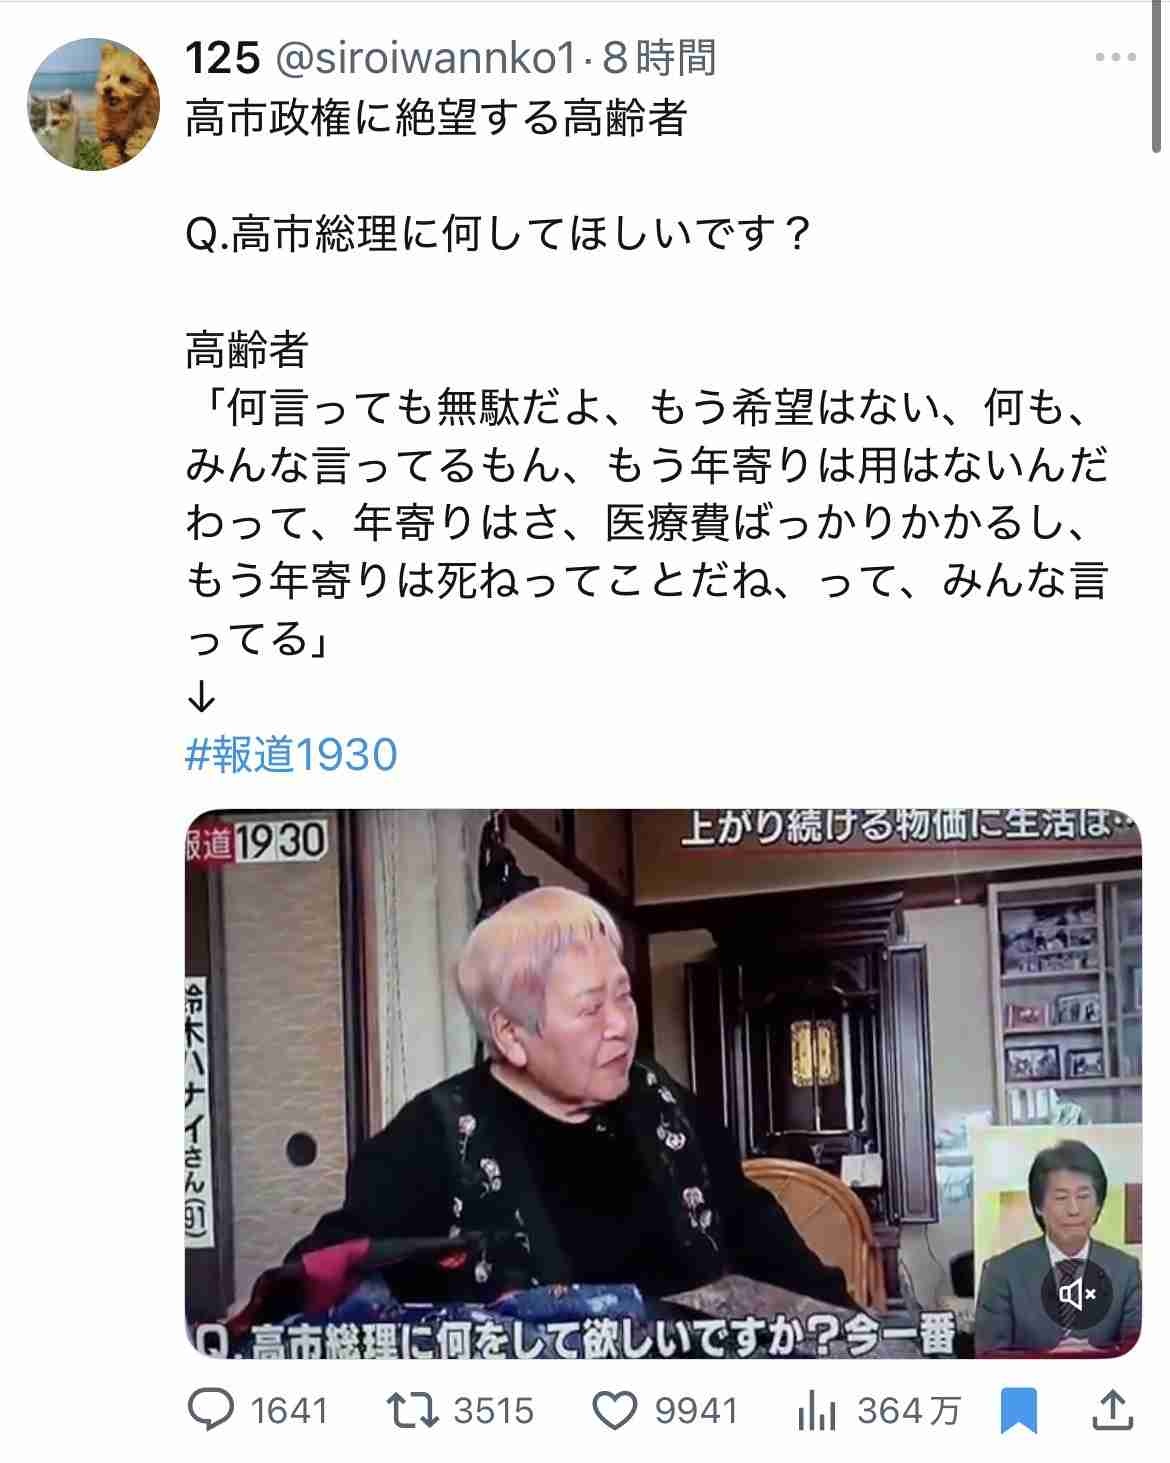Like the post with the heart icon
The image size is (1170, 1463).
[x=615, y=1411]
